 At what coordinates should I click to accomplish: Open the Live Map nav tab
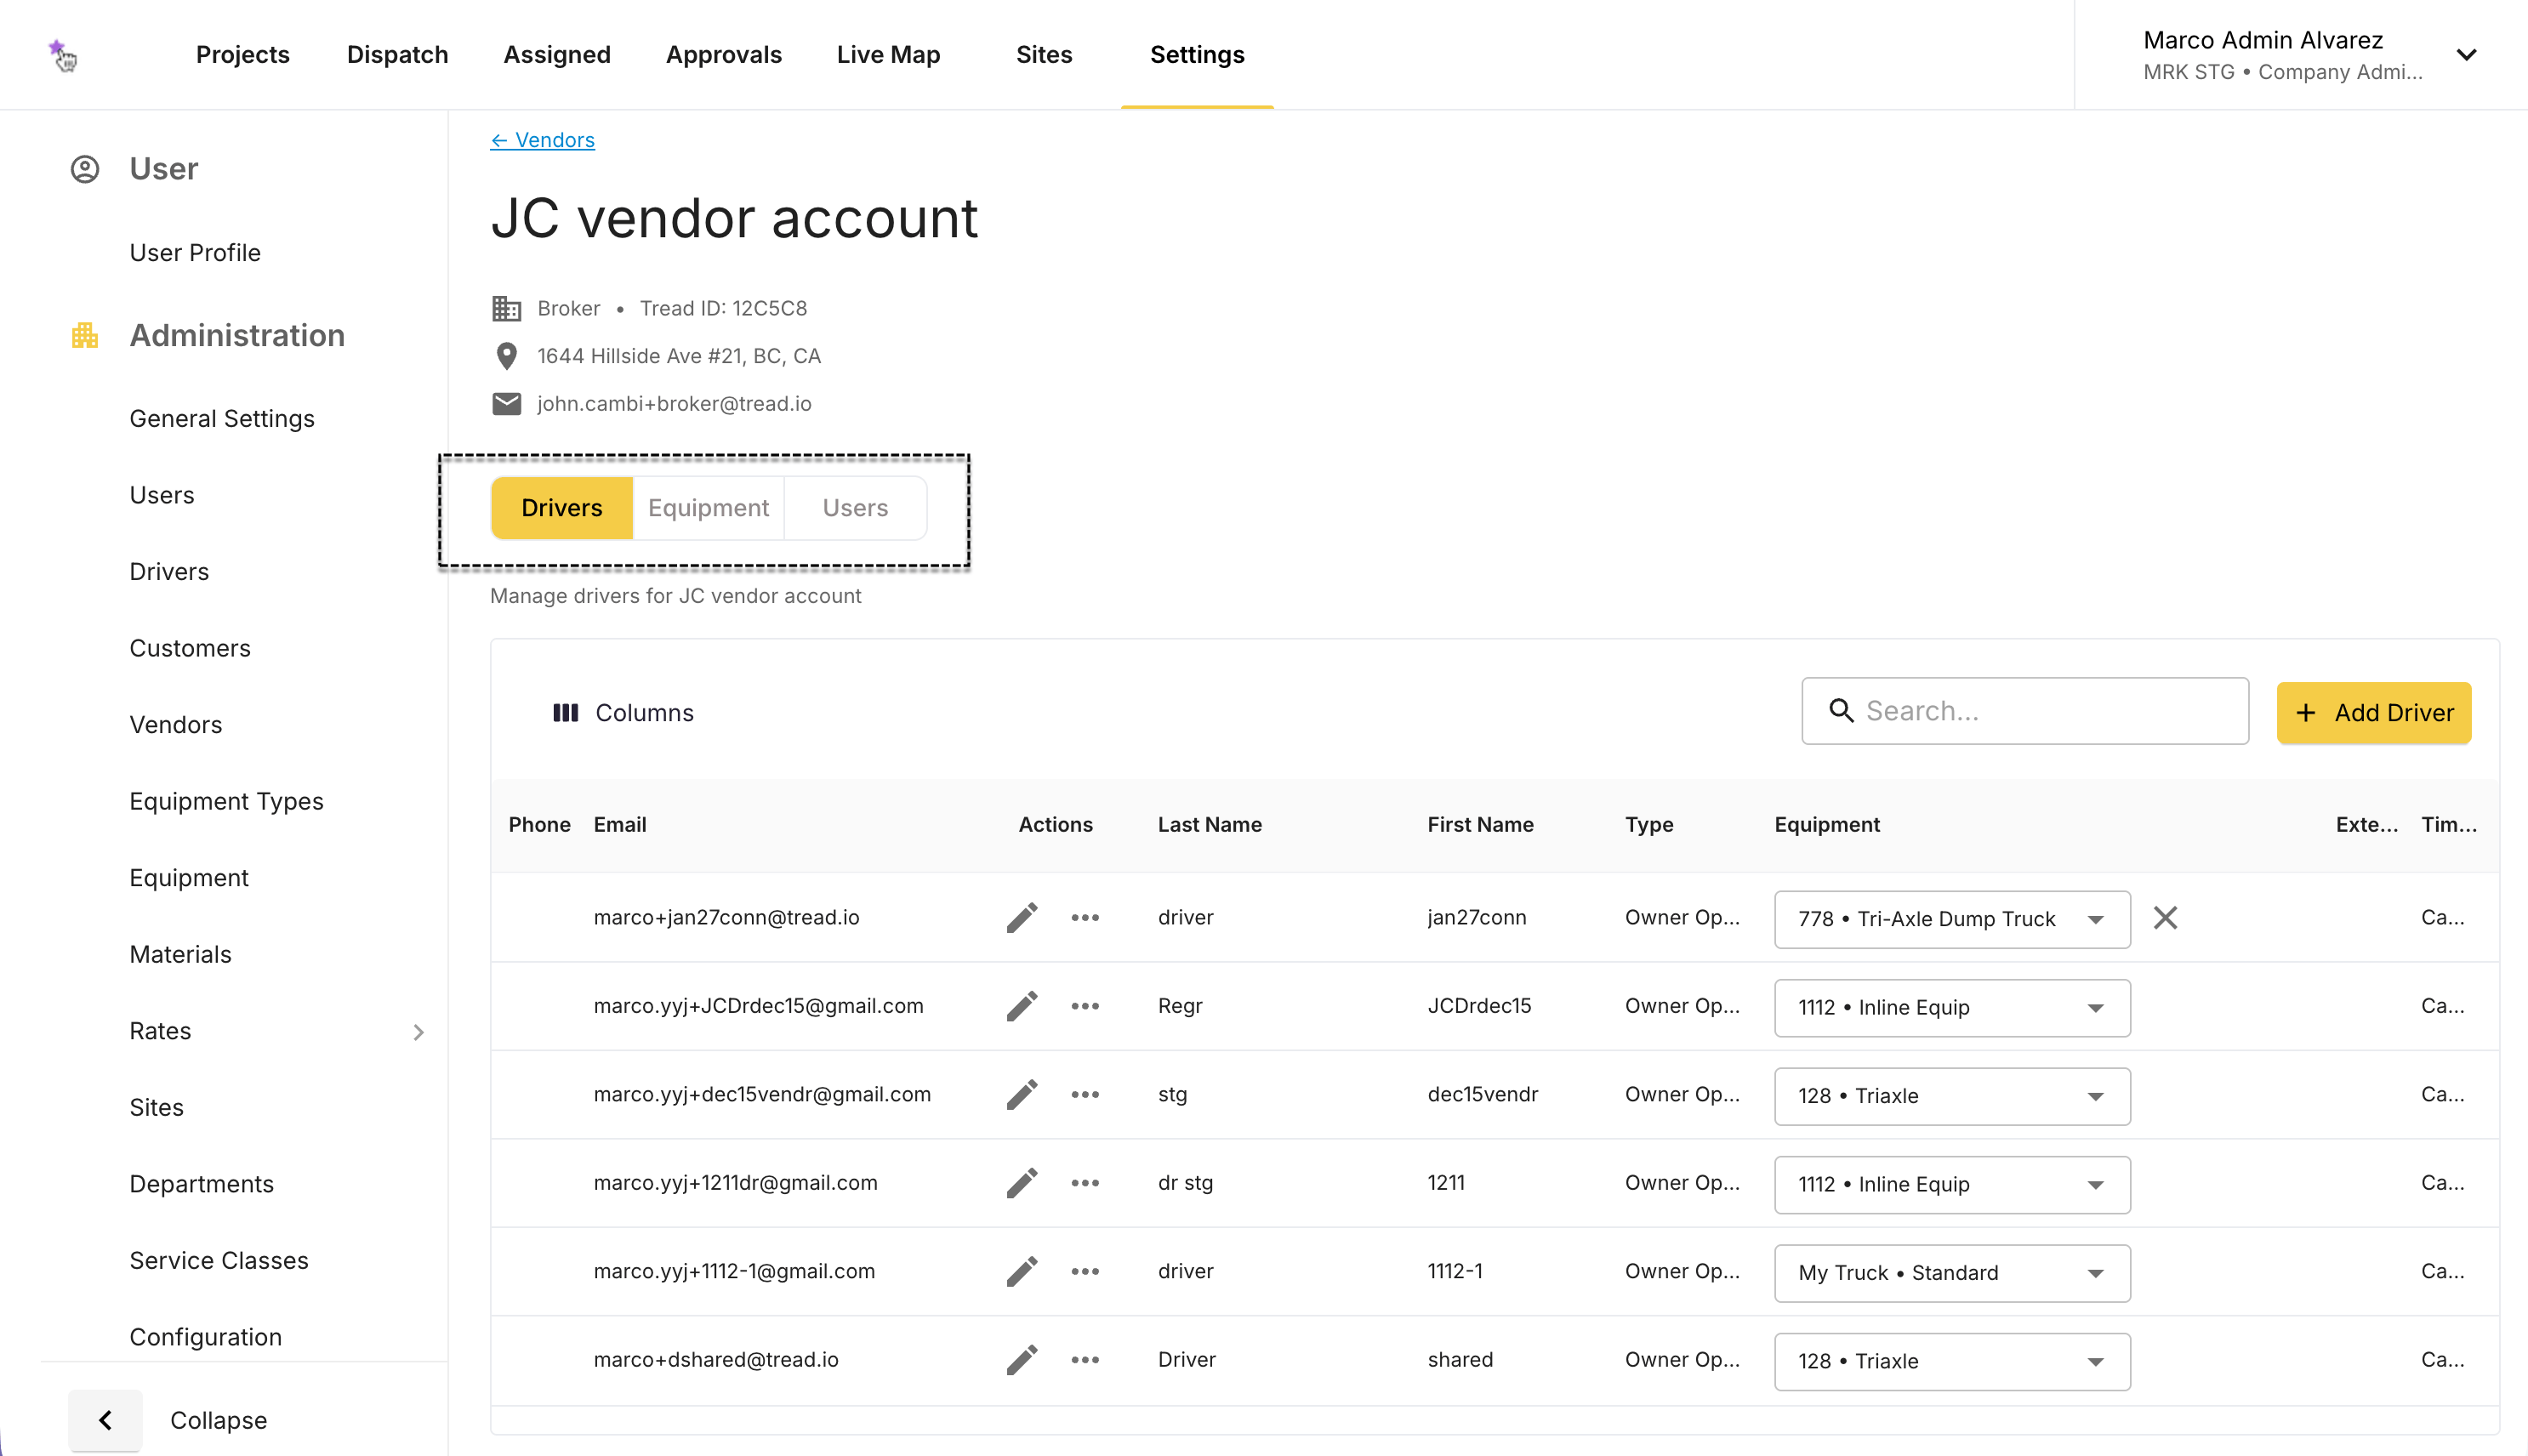pos(888,55)
